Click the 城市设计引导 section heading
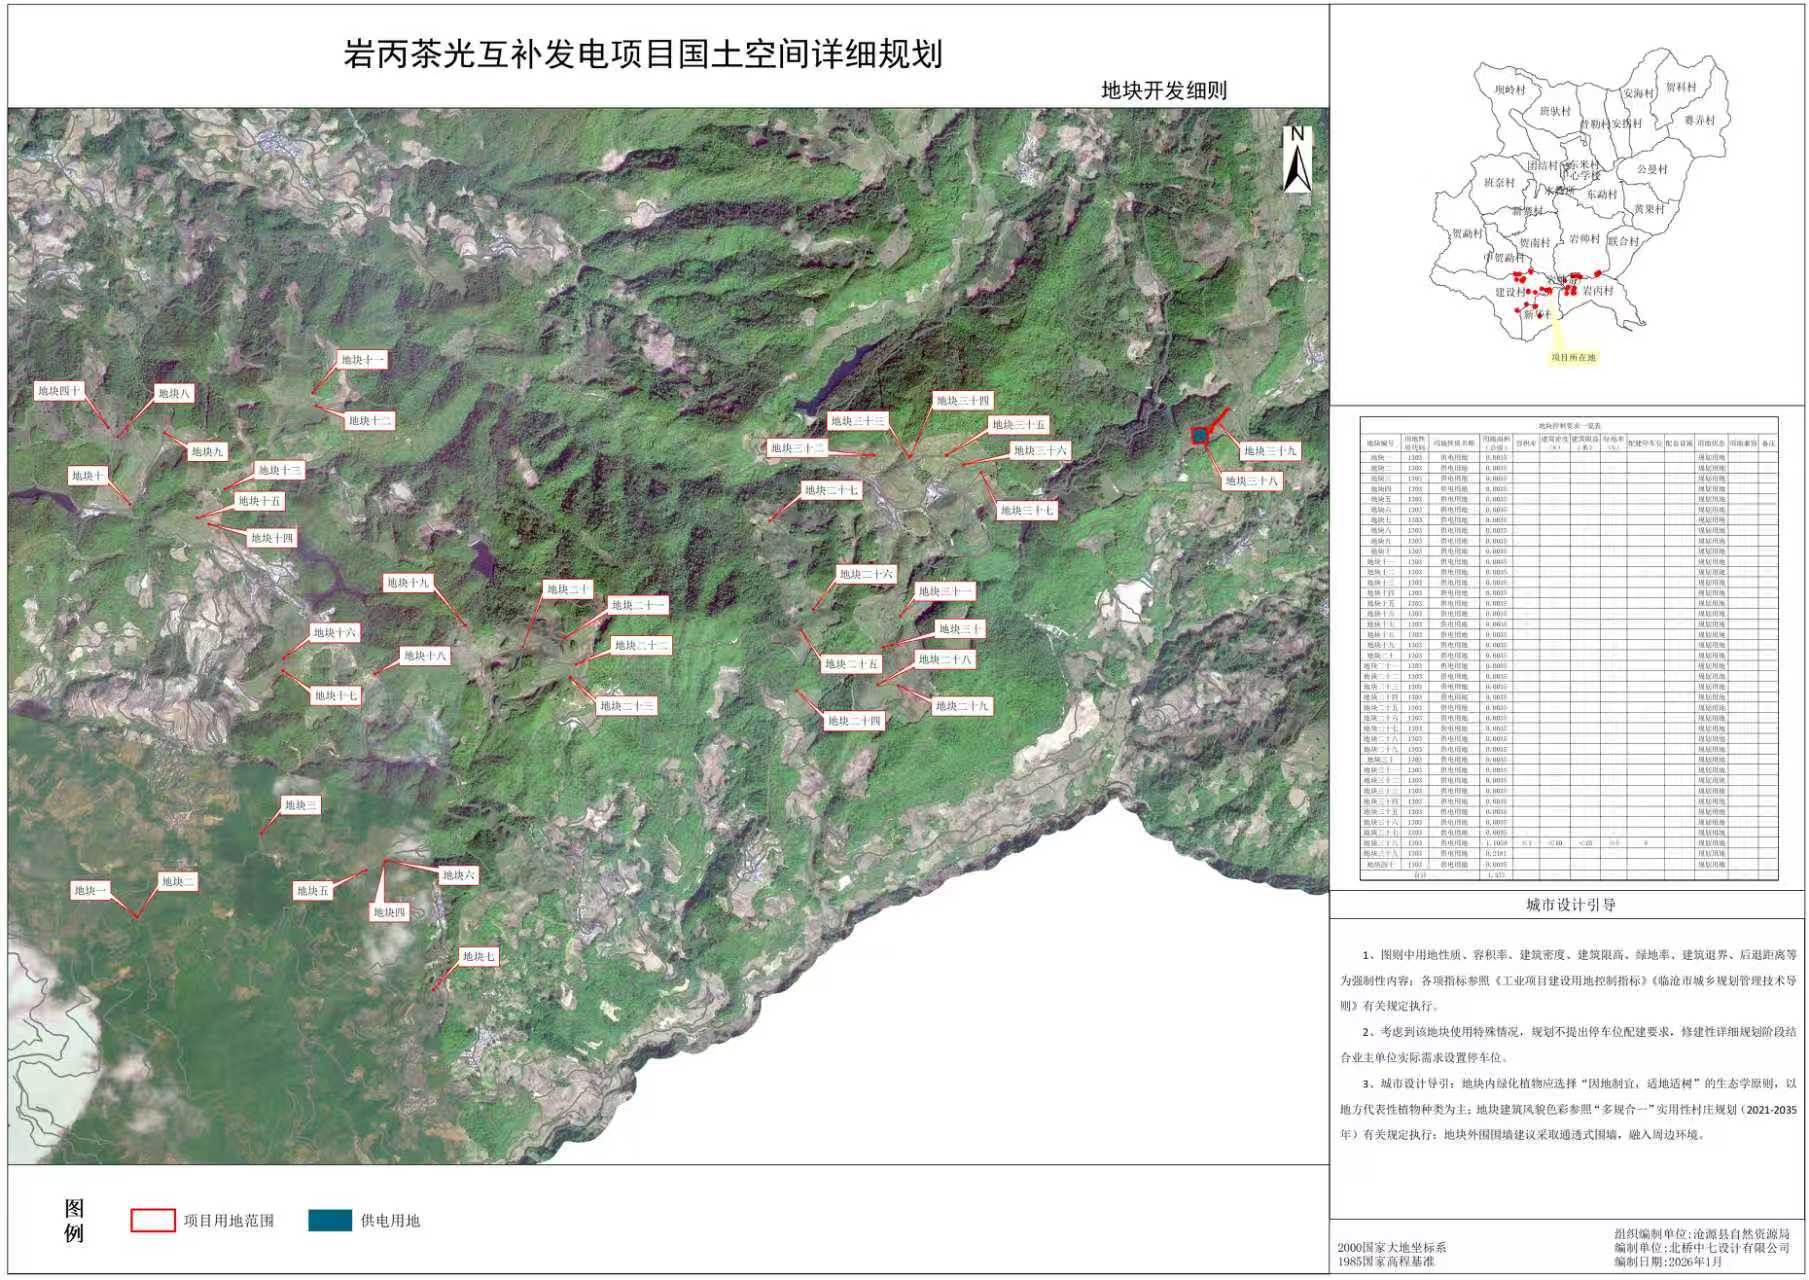 (1570, 905)
